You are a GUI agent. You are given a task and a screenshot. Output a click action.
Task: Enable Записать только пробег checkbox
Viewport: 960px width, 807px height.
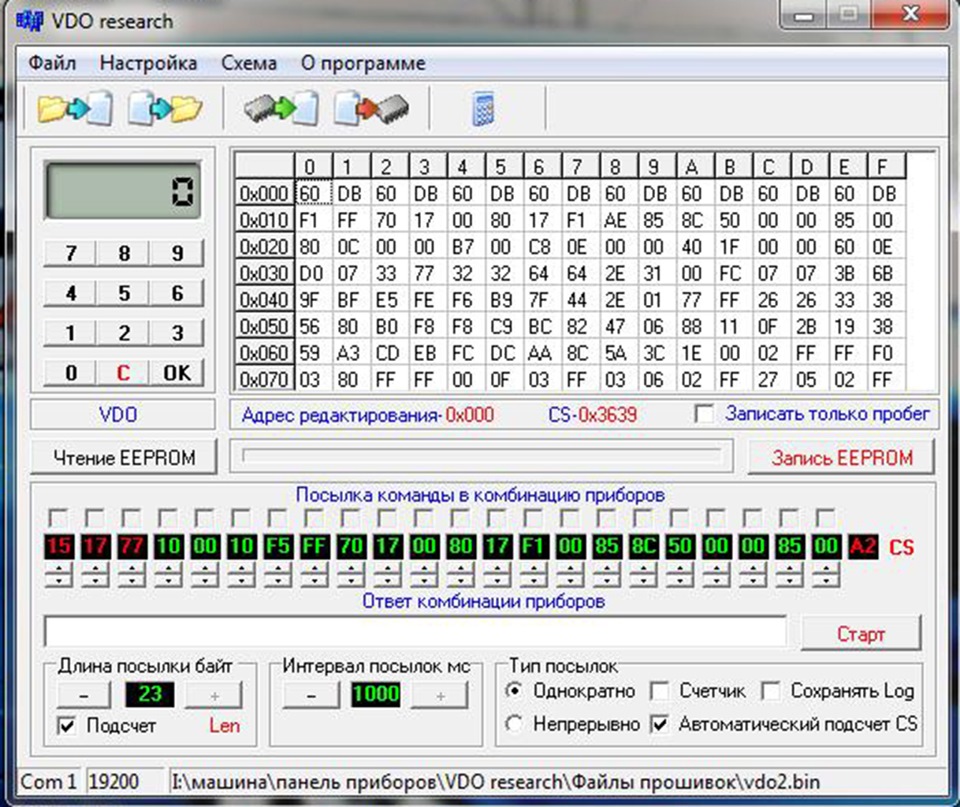click(704, 414)
